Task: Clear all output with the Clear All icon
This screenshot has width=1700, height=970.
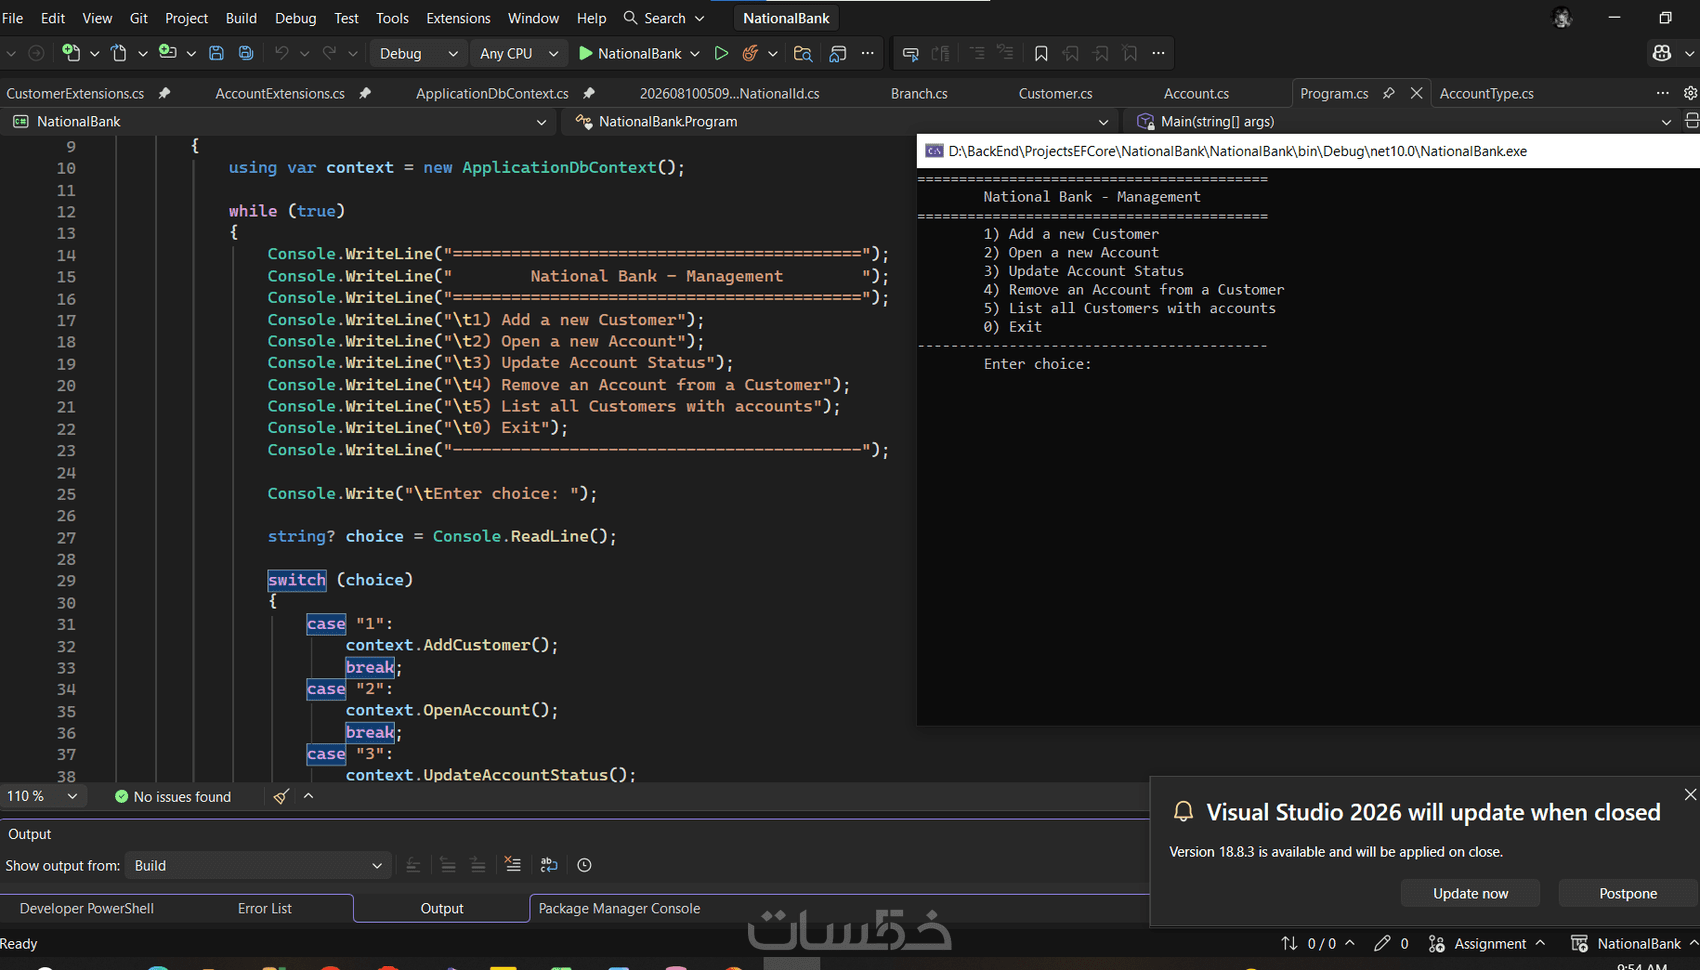Action: pos(513,865)
